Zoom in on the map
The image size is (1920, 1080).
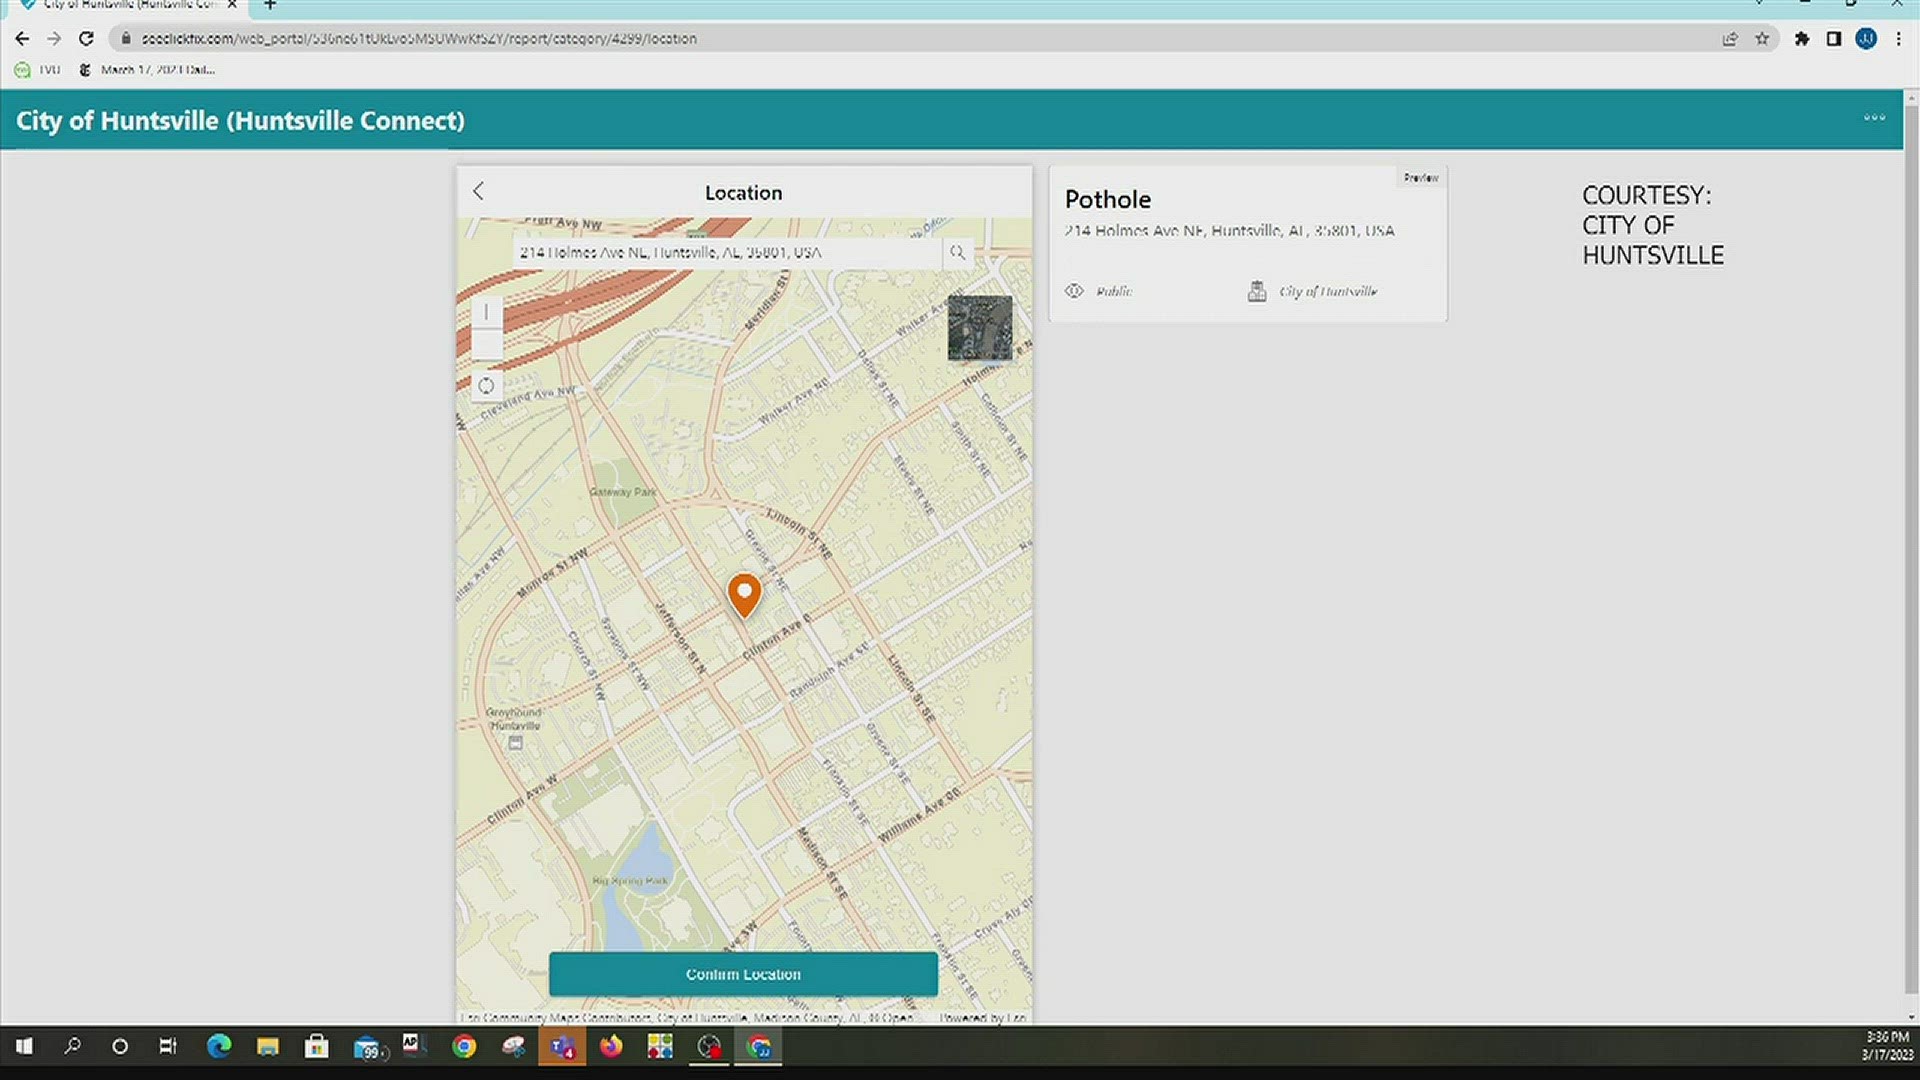pyautogui.click(x=486, y=312)
